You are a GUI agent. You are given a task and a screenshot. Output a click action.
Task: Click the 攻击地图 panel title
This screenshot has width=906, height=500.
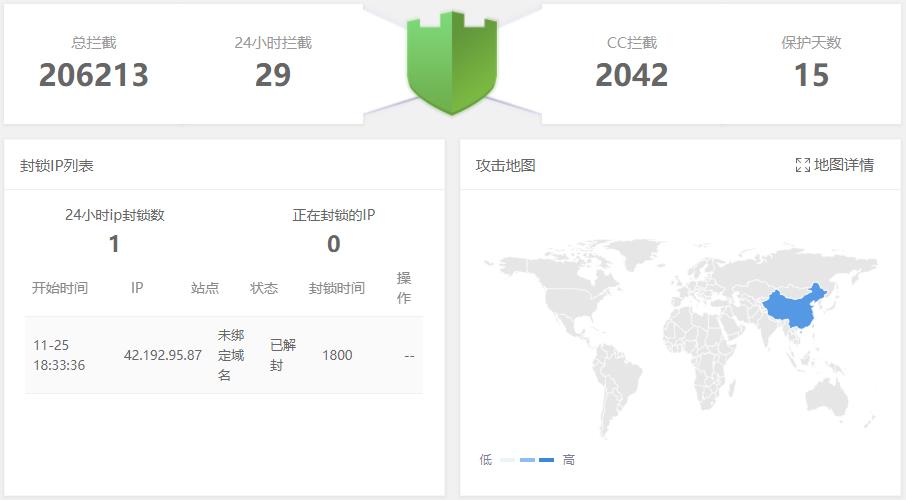(x=506, y=166)
